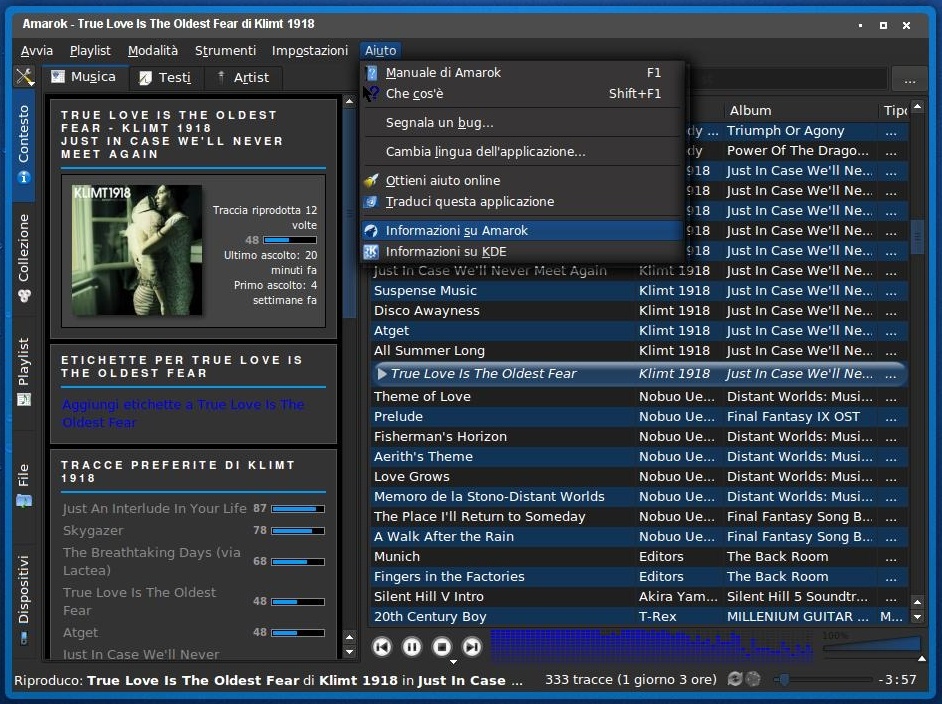942x704 pixels.
Task: Click Aggiungi etichette a True Love link
Action: [x=183, y=413]
